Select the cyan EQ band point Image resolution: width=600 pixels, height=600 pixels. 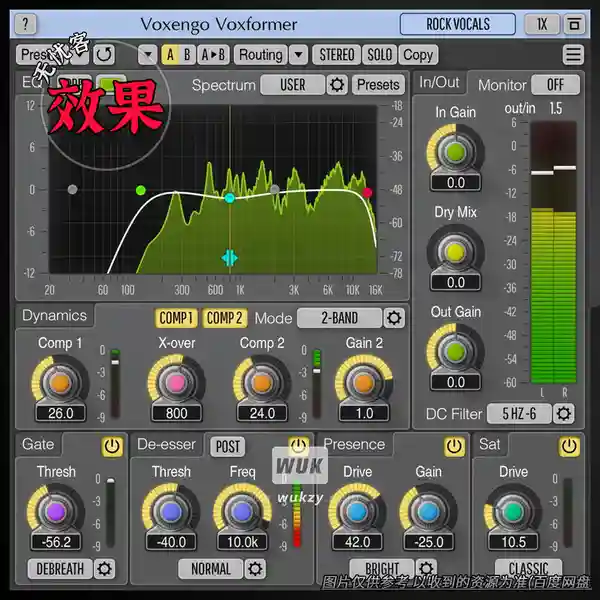pos(230,198)
